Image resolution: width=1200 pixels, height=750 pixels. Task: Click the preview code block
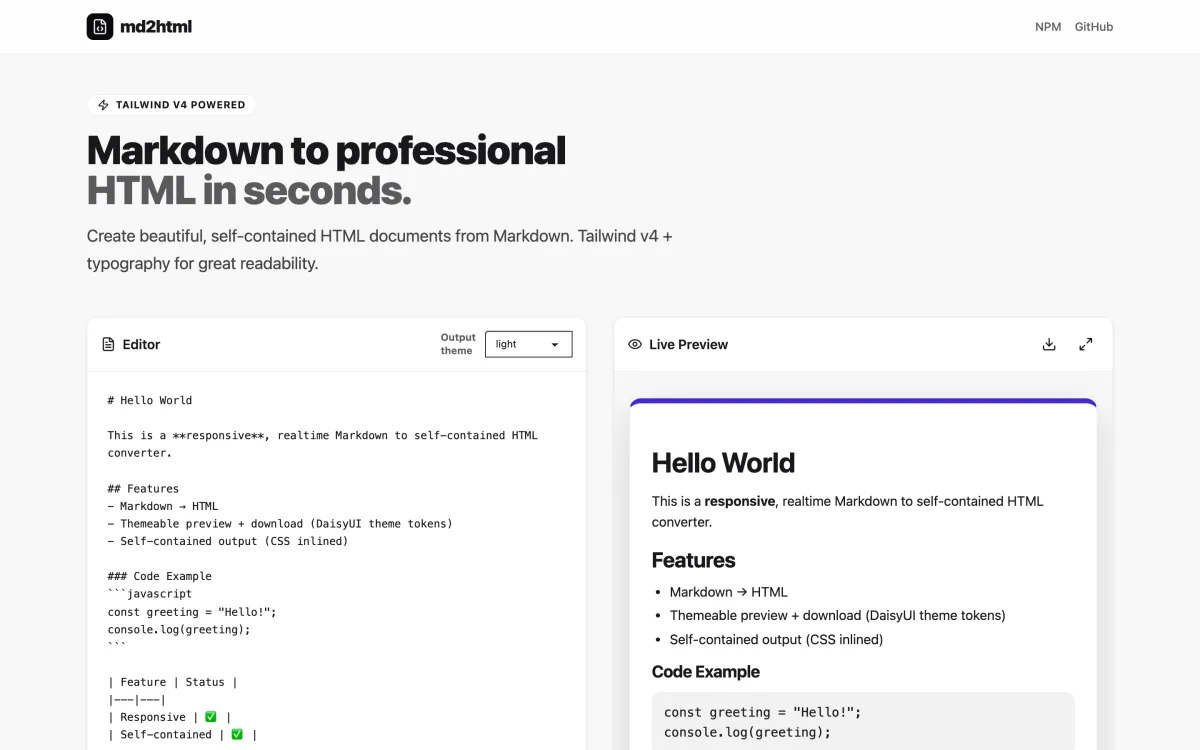coord(863,721)
